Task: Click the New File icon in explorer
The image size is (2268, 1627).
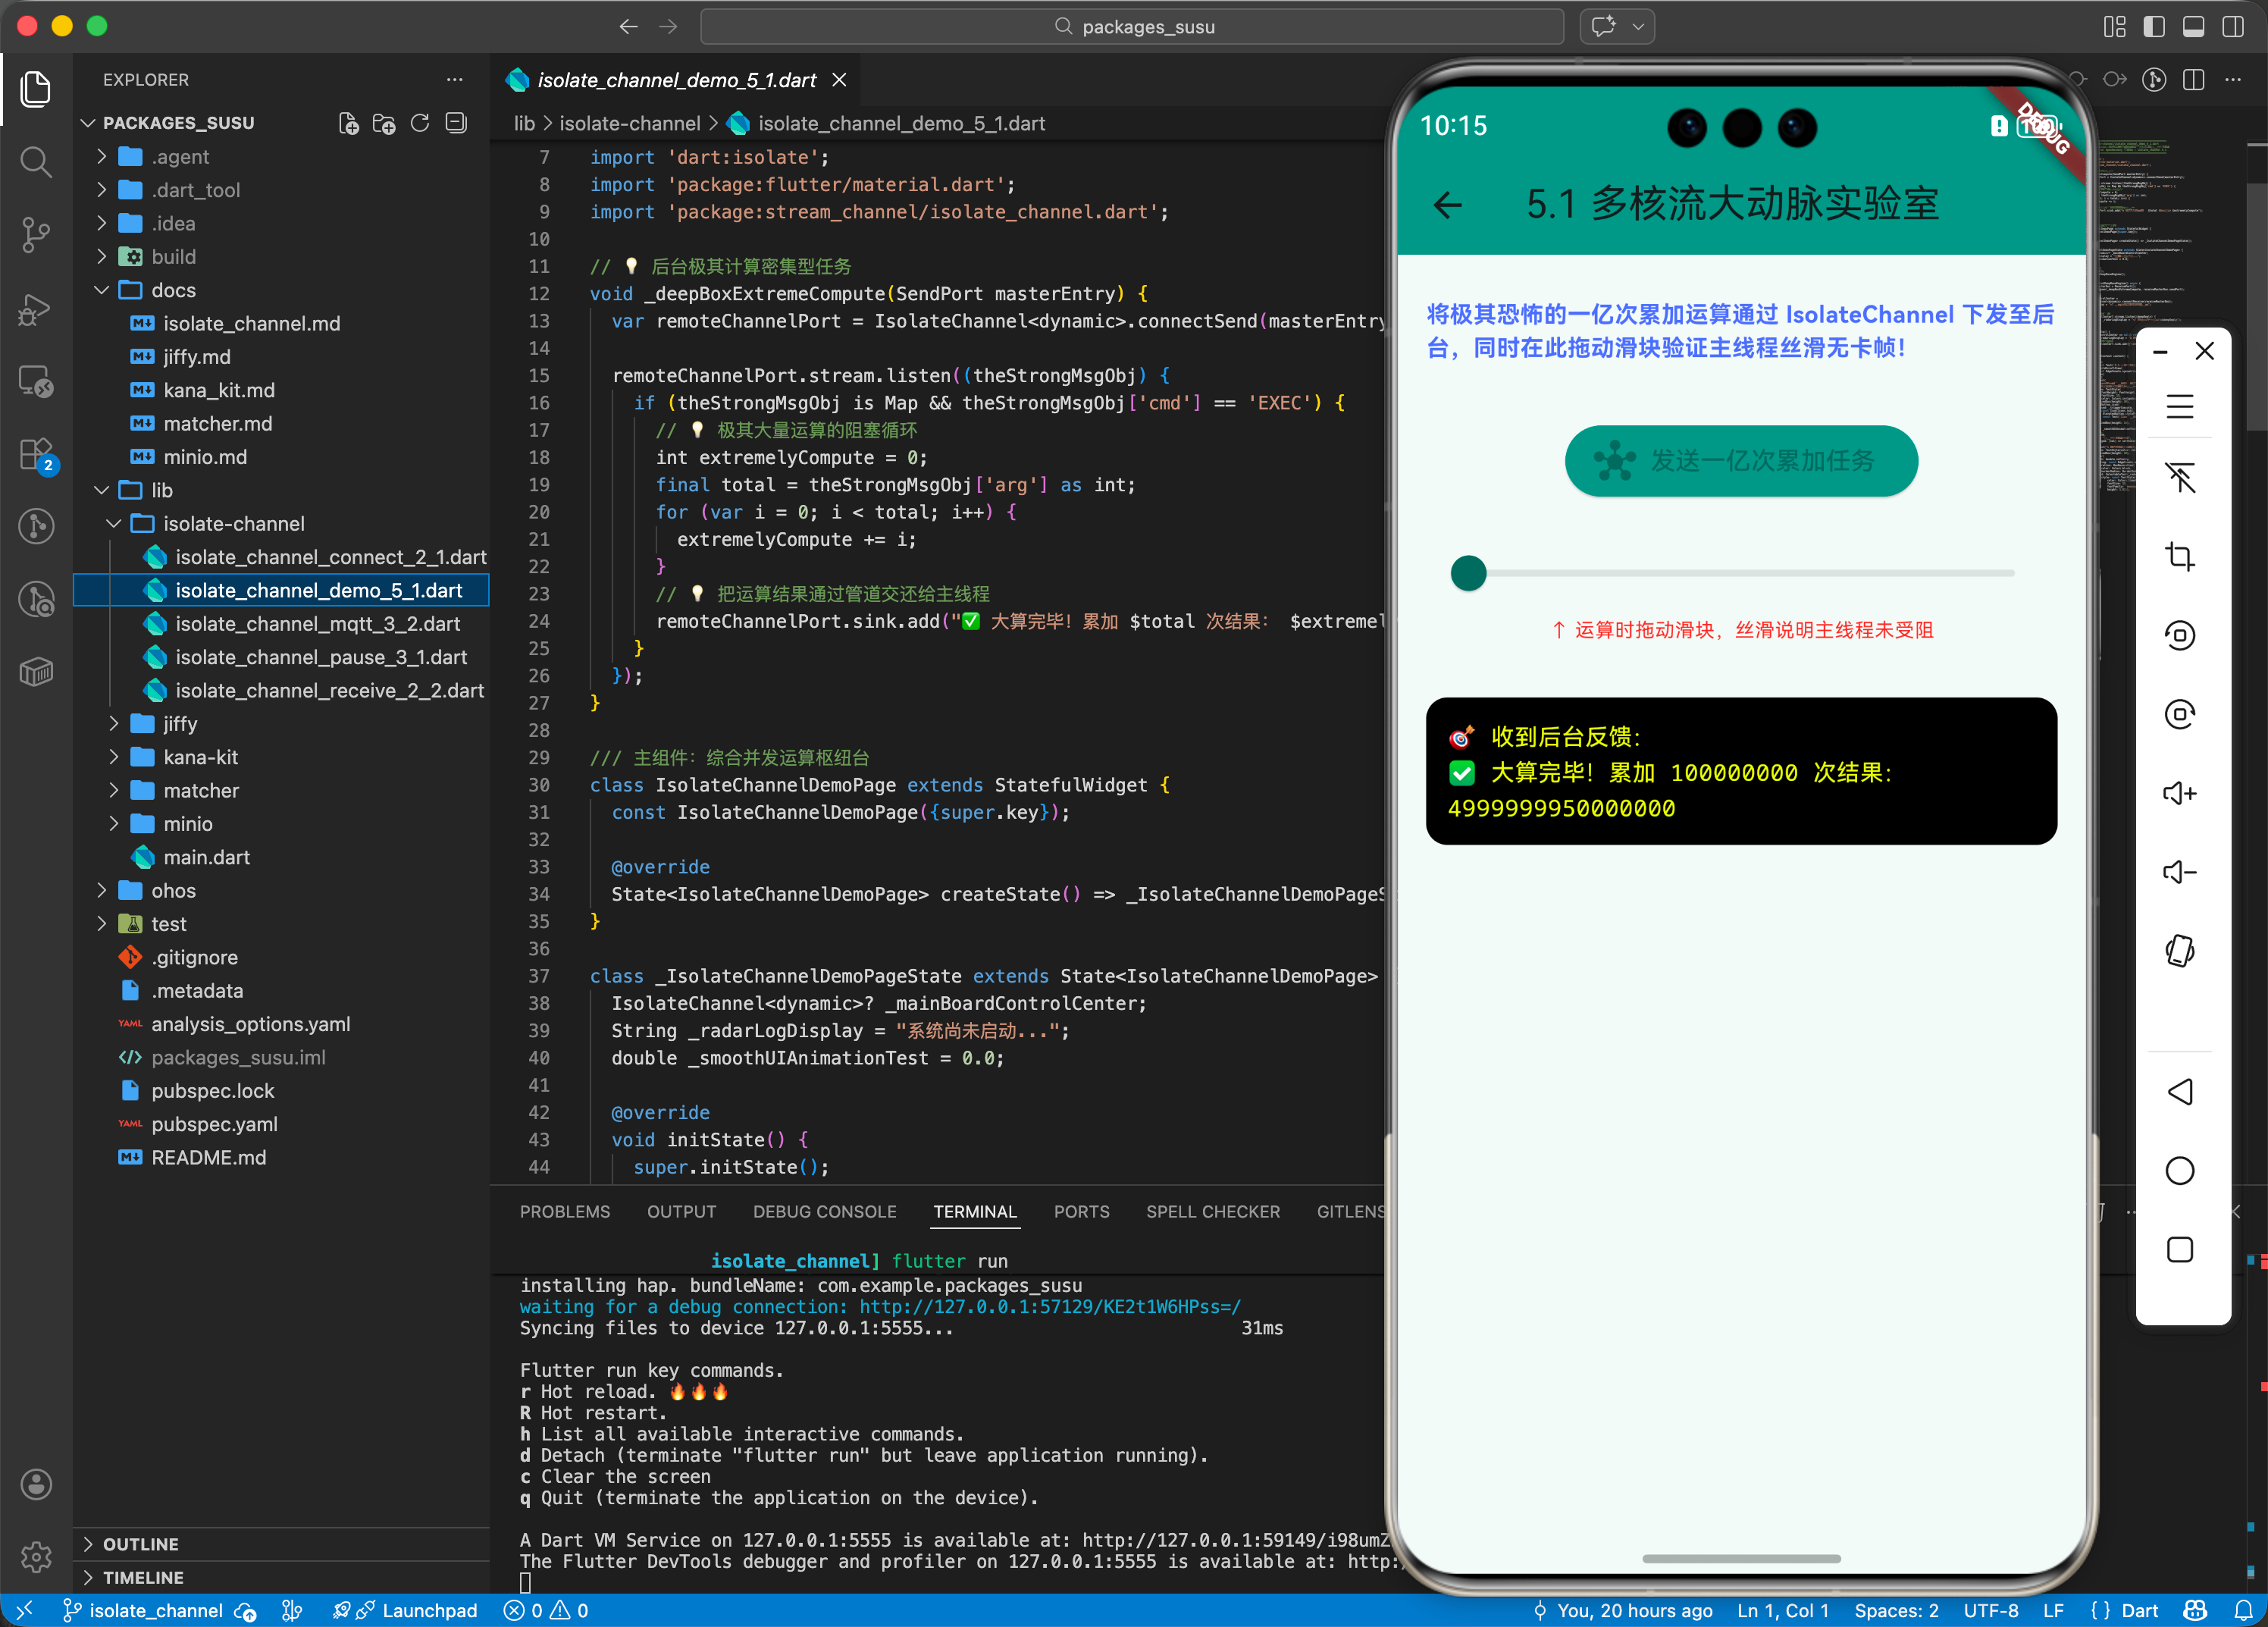Action: click(348, 123)
